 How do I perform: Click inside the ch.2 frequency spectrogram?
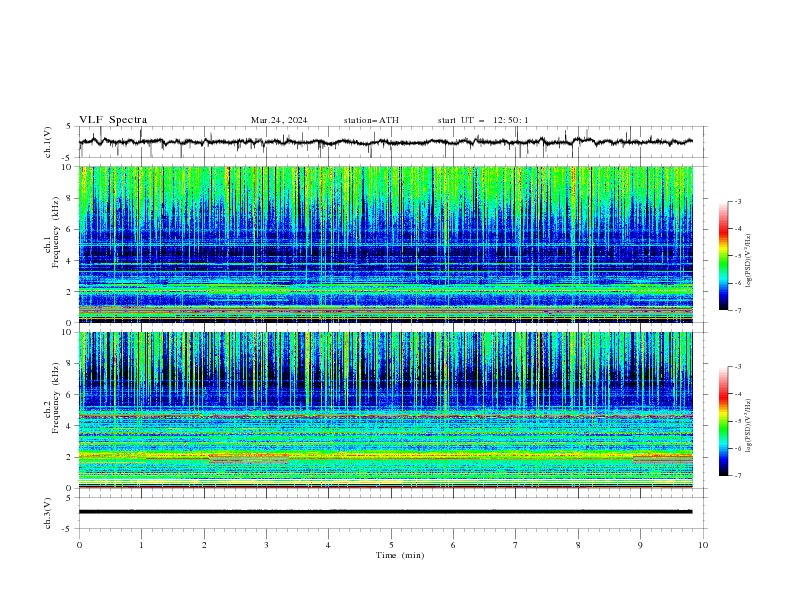pos(385,410)
